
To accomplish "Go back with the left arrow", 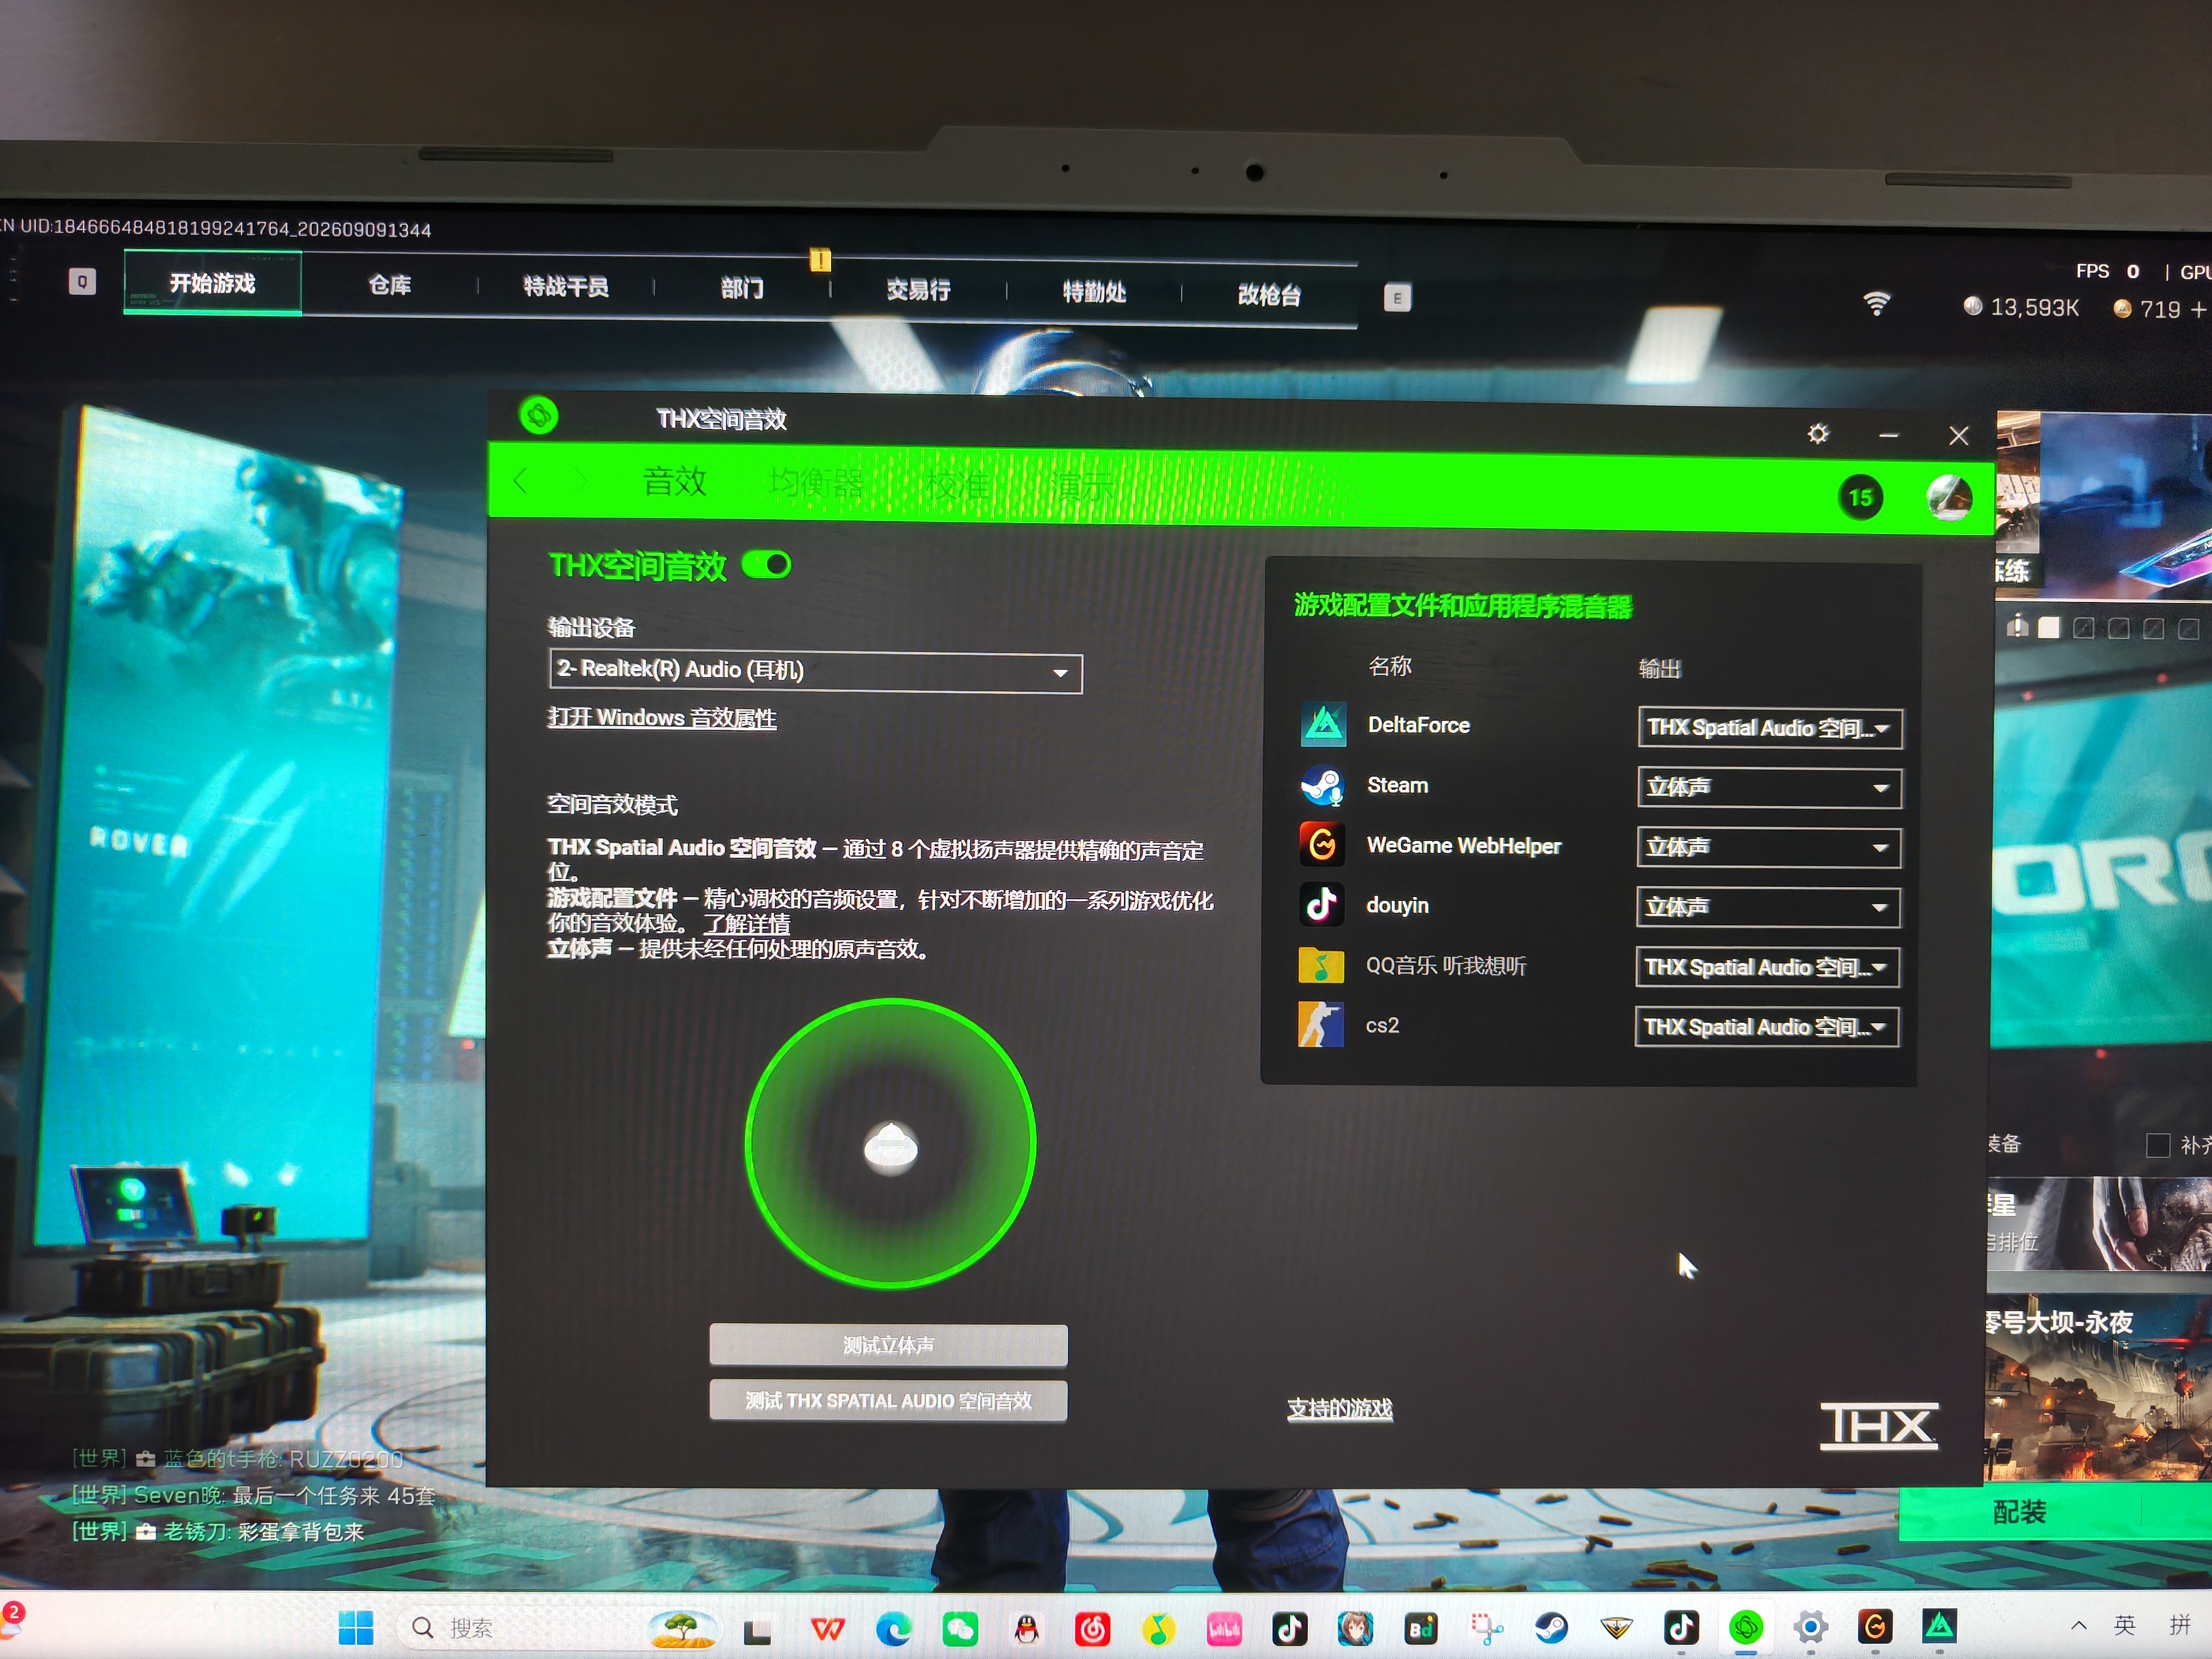I will coord(520,481).
